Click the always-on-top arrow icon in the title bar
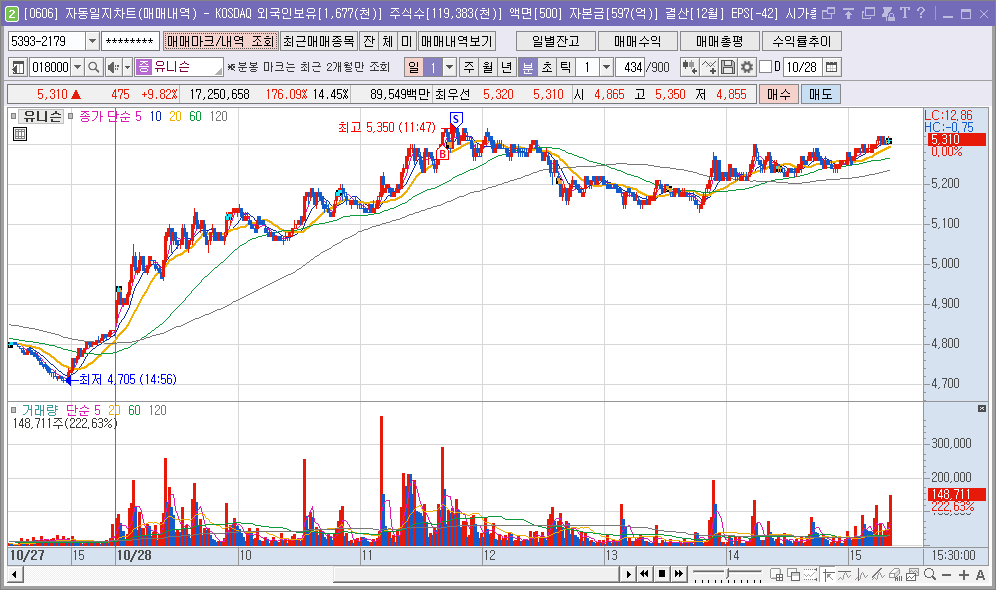996x590 pixels. 849,13
